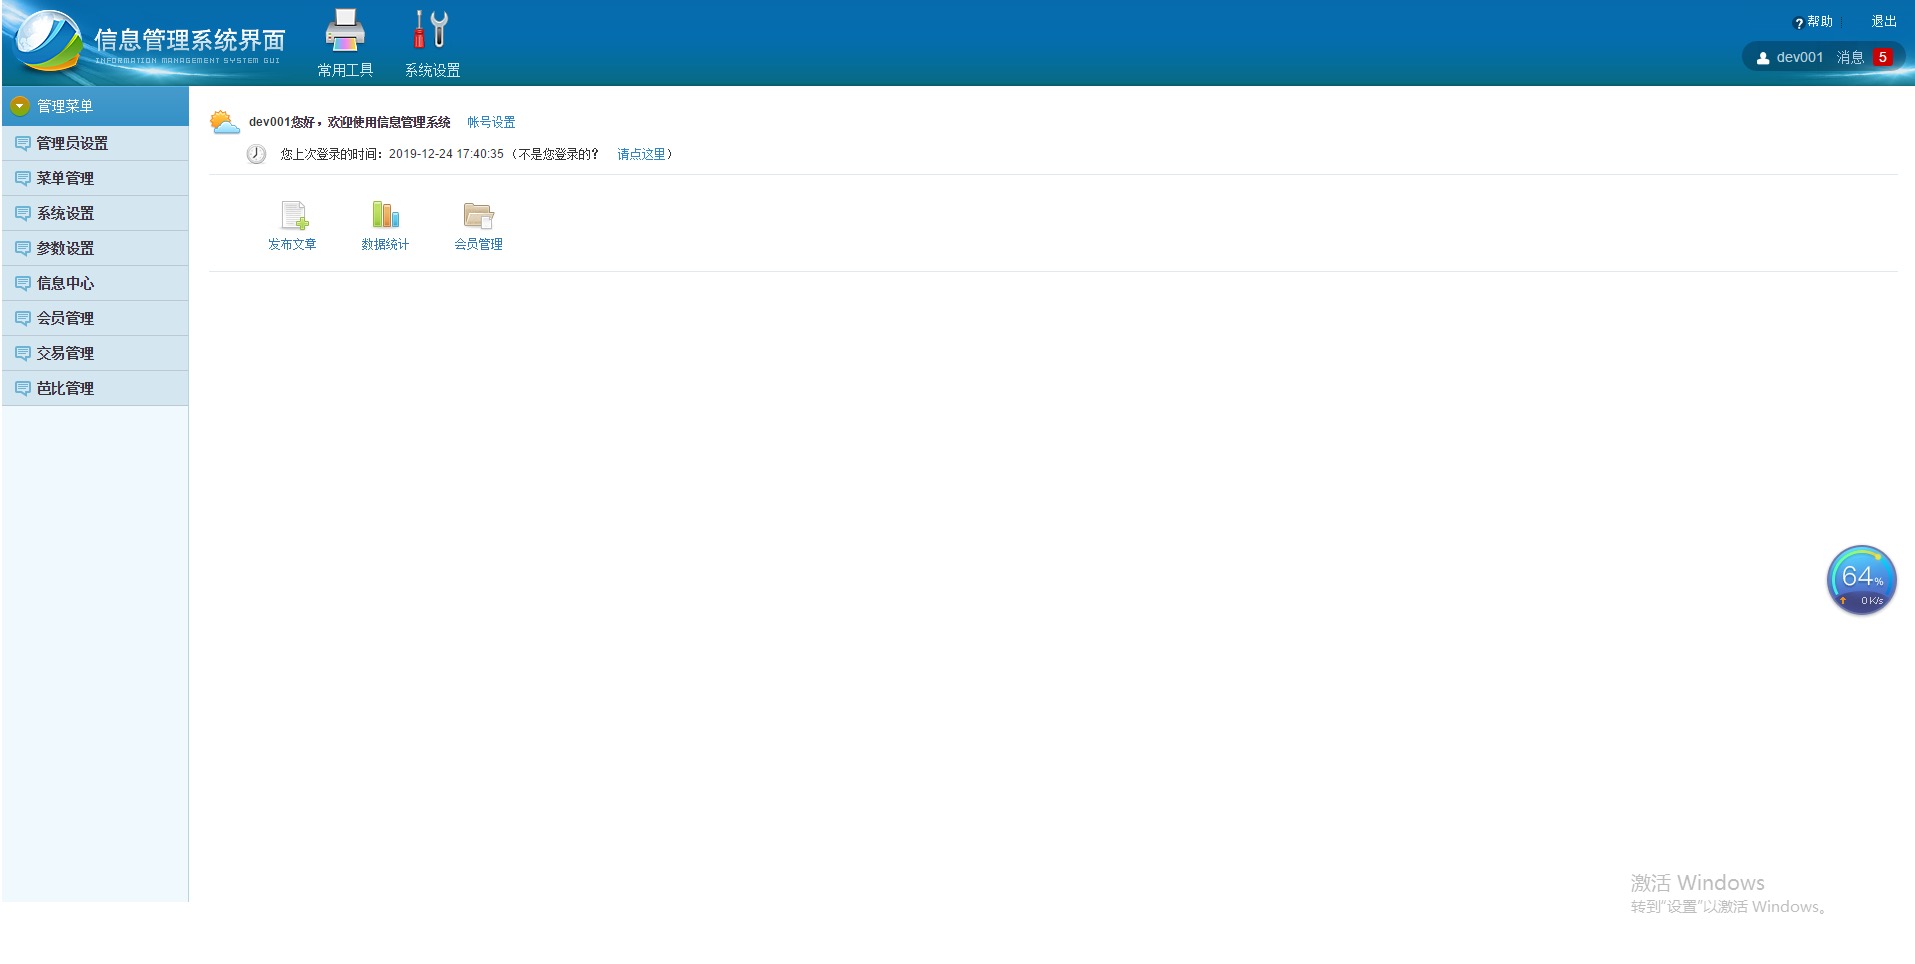Click the 信息管理系统界面 title text
This screenshot has width=1915, height=964.
coord(190,40)
